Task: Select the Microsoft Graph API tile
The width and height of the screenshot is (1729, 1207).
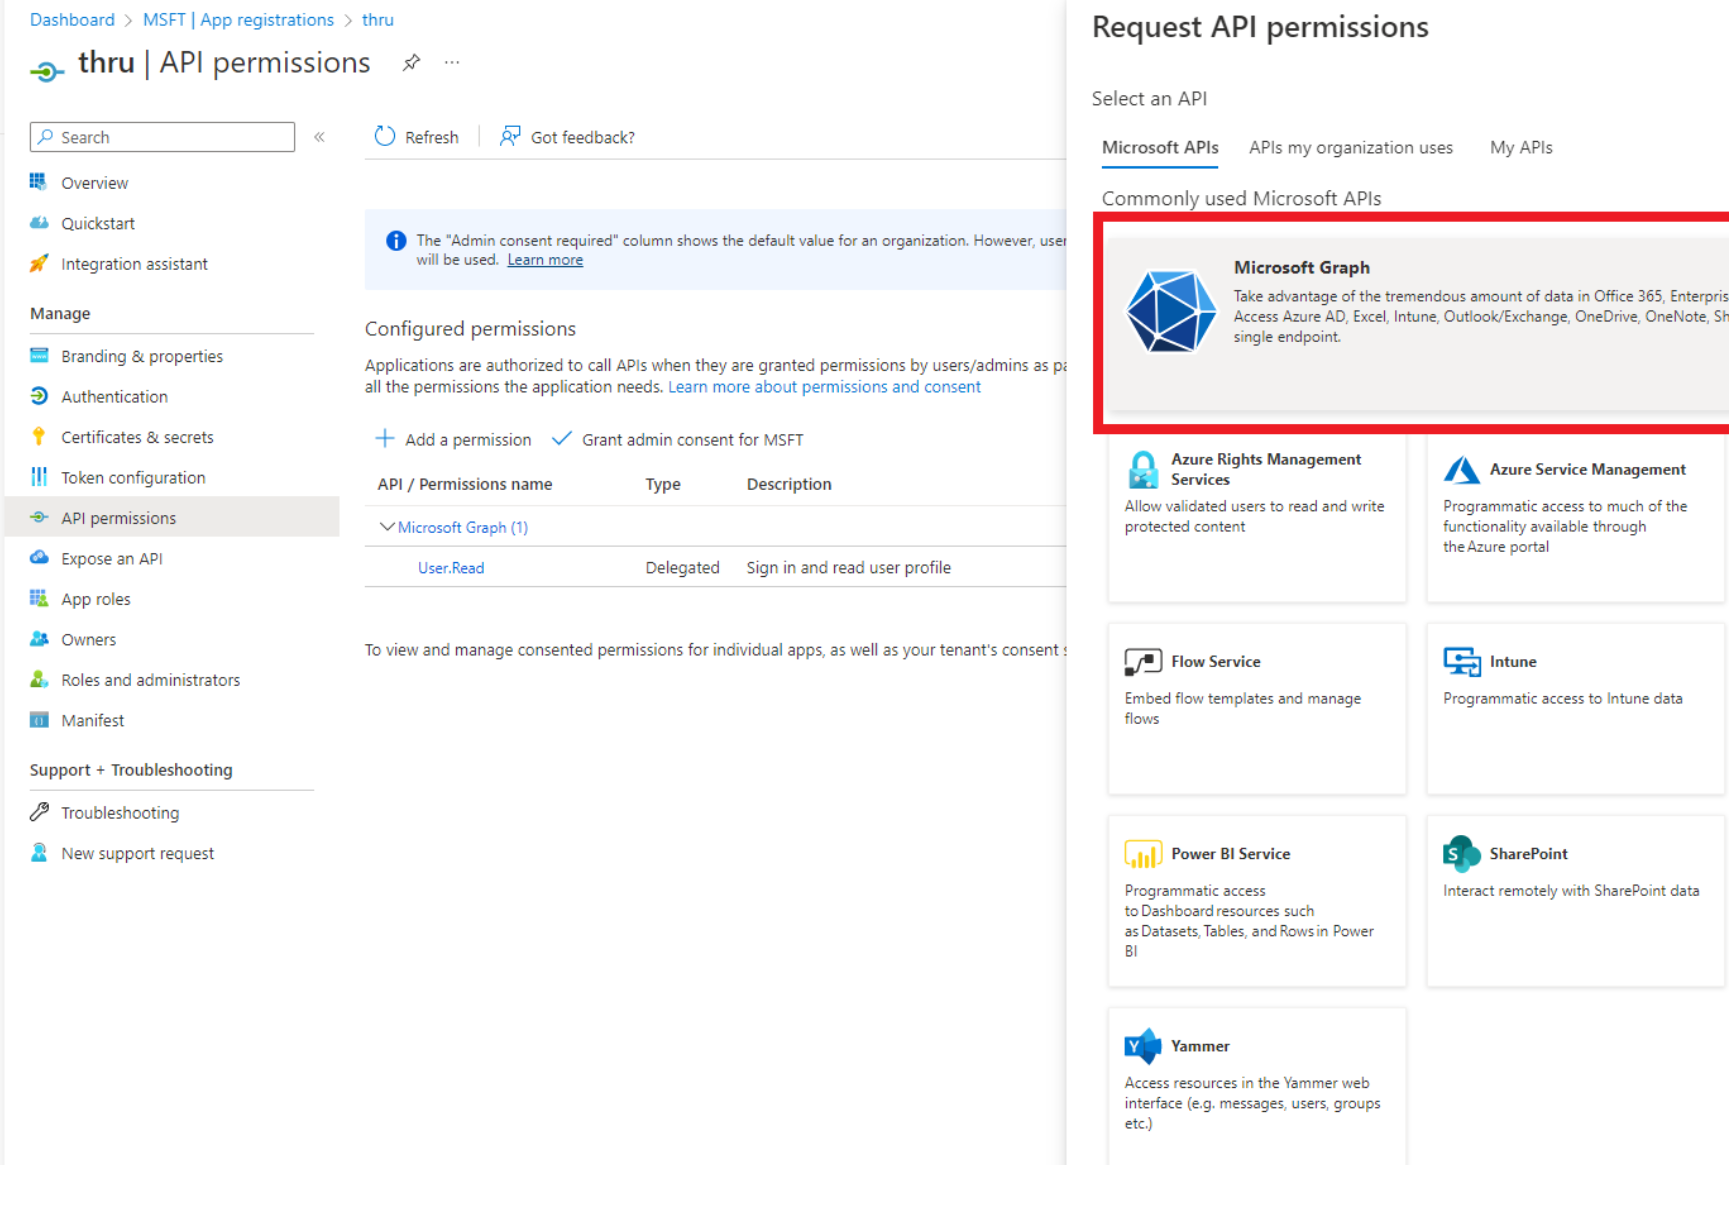Action: [1416, 322]
